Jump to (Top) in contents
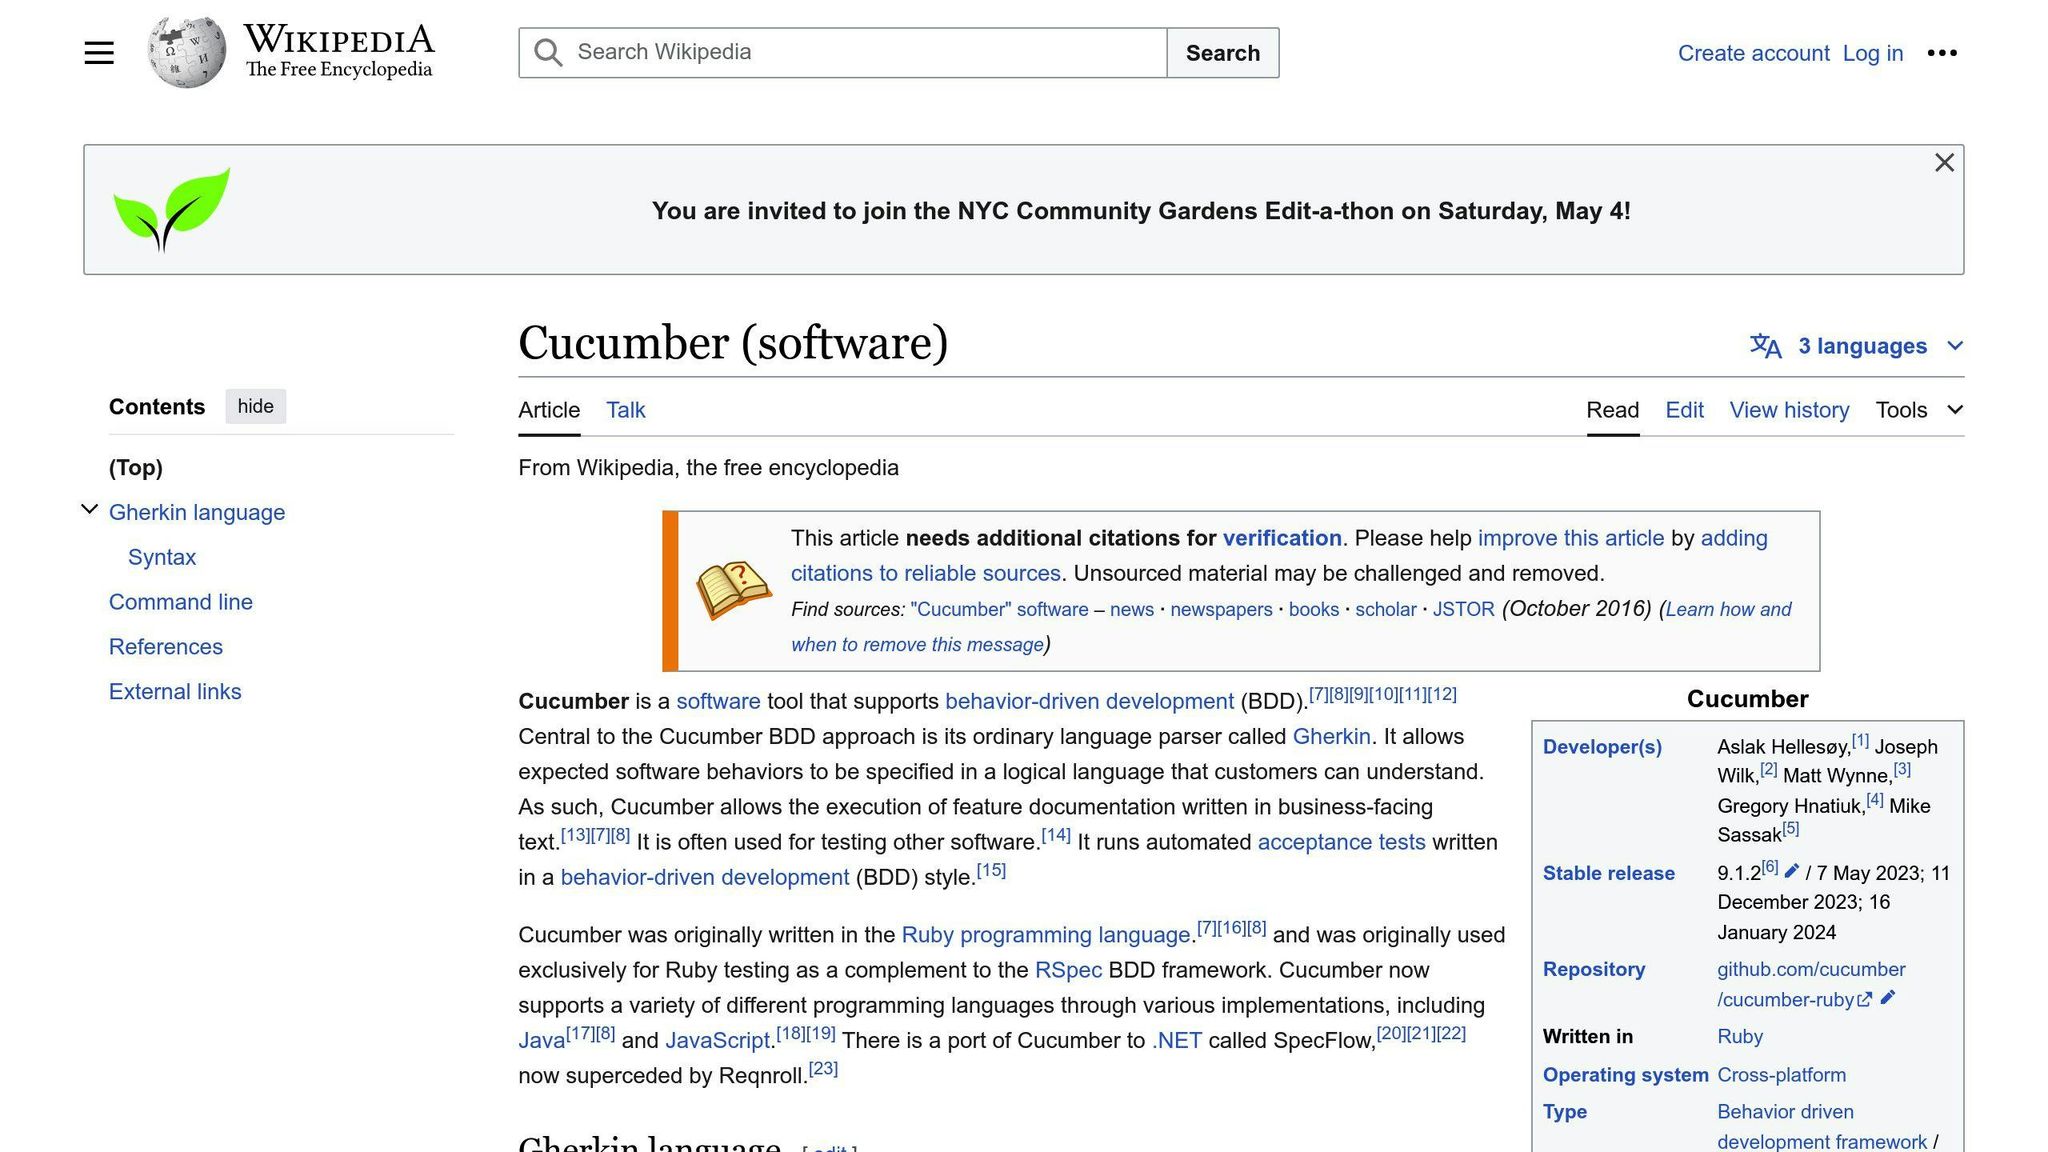 pos(136,468)
